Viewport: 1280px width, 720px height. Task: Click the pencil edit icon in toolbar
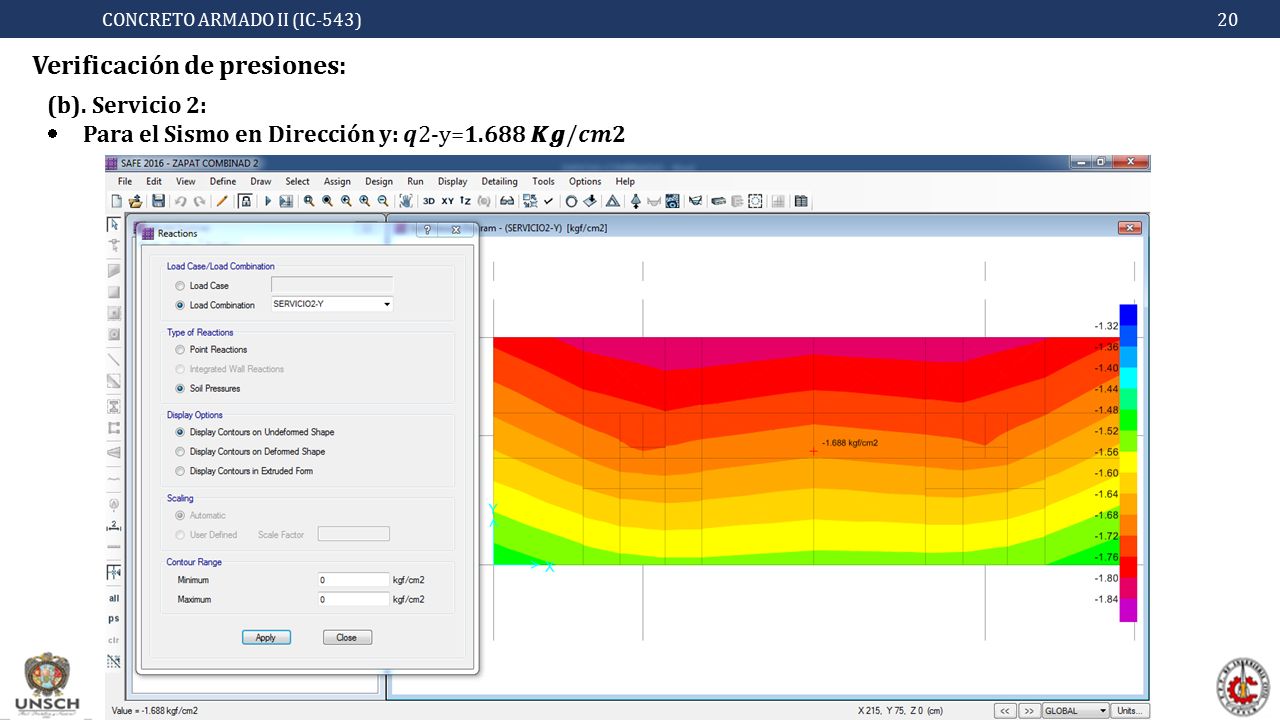(x=221, y=201)
